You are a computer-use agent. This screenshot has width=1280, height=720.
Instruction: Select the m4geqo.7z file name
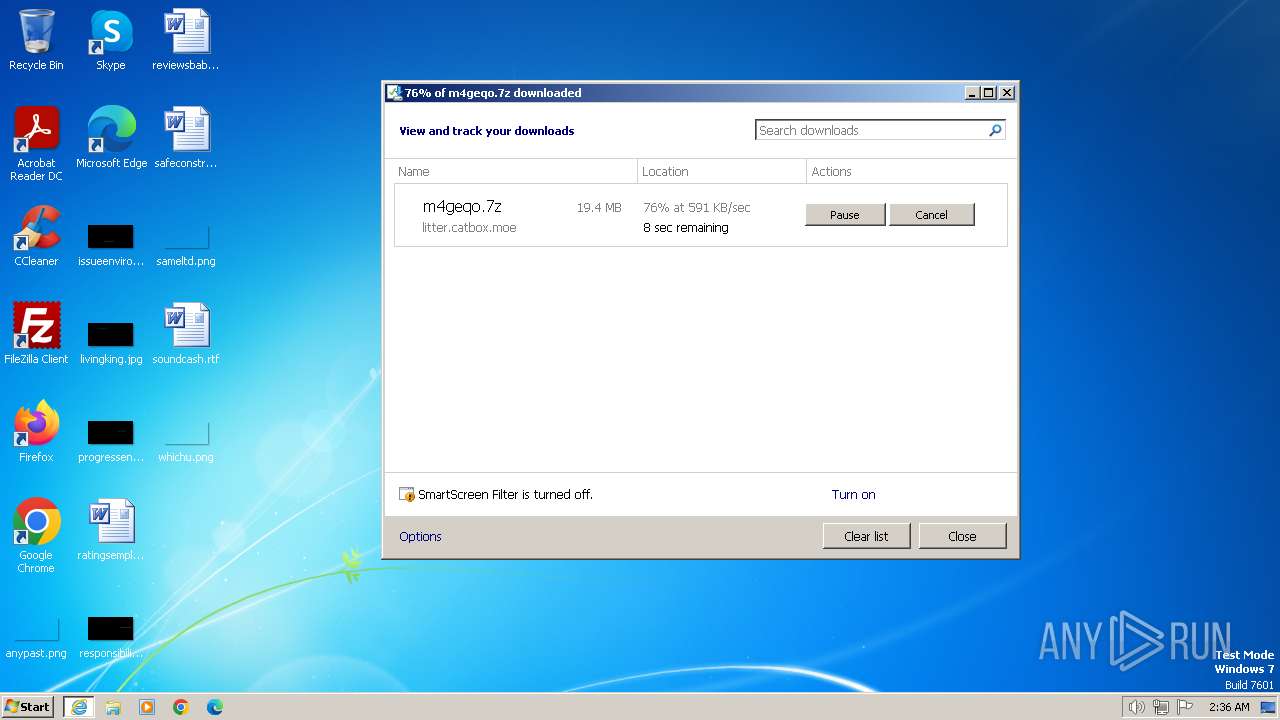462,207
